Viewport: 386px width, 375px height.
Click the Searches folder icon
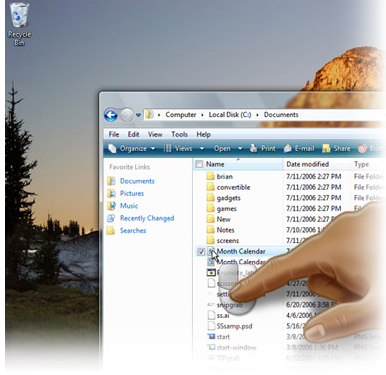click(111, 230)
